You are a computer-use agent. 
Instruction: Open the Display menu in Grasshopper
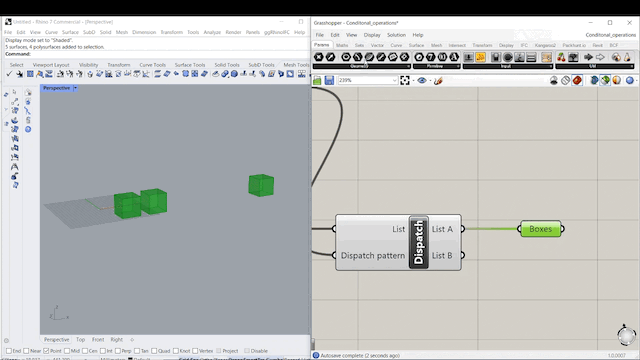(372, 35)
